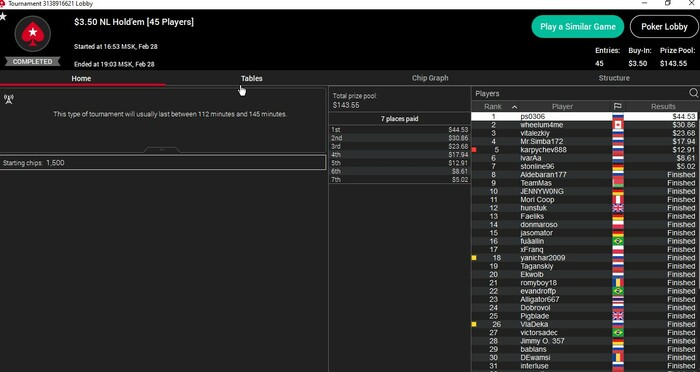Click the PokerStars red spade logo
This screenshot has width=700, height=372.
click(33, 34)
